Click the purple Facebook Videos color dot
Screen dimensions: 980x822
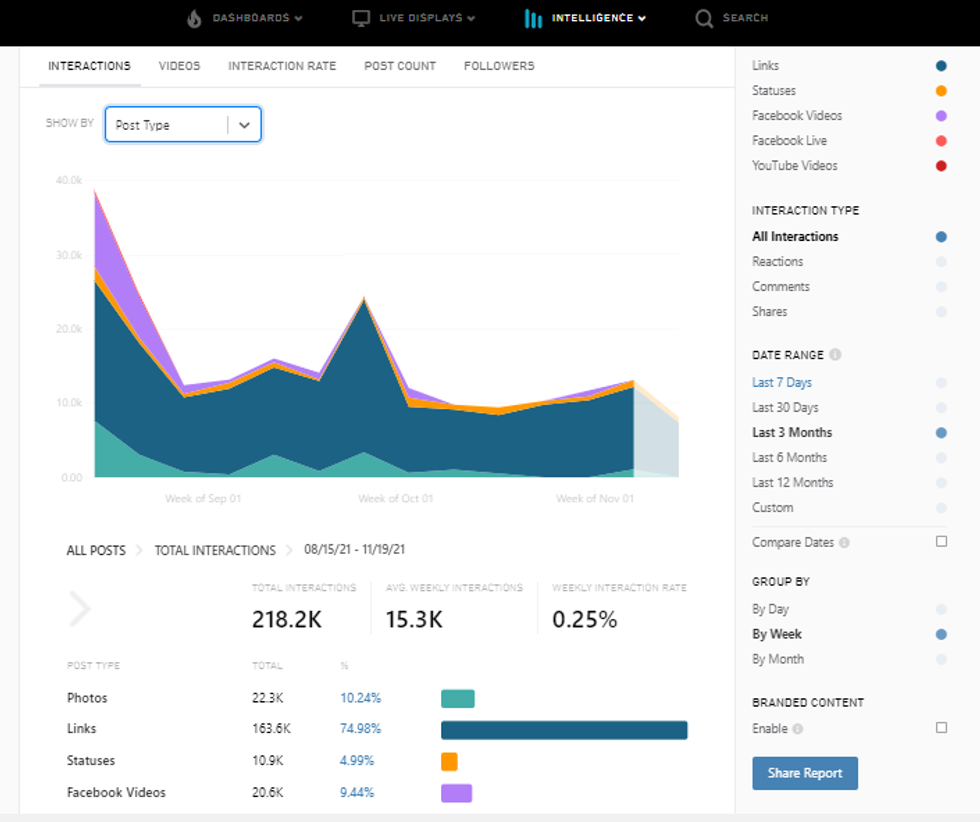941,116
